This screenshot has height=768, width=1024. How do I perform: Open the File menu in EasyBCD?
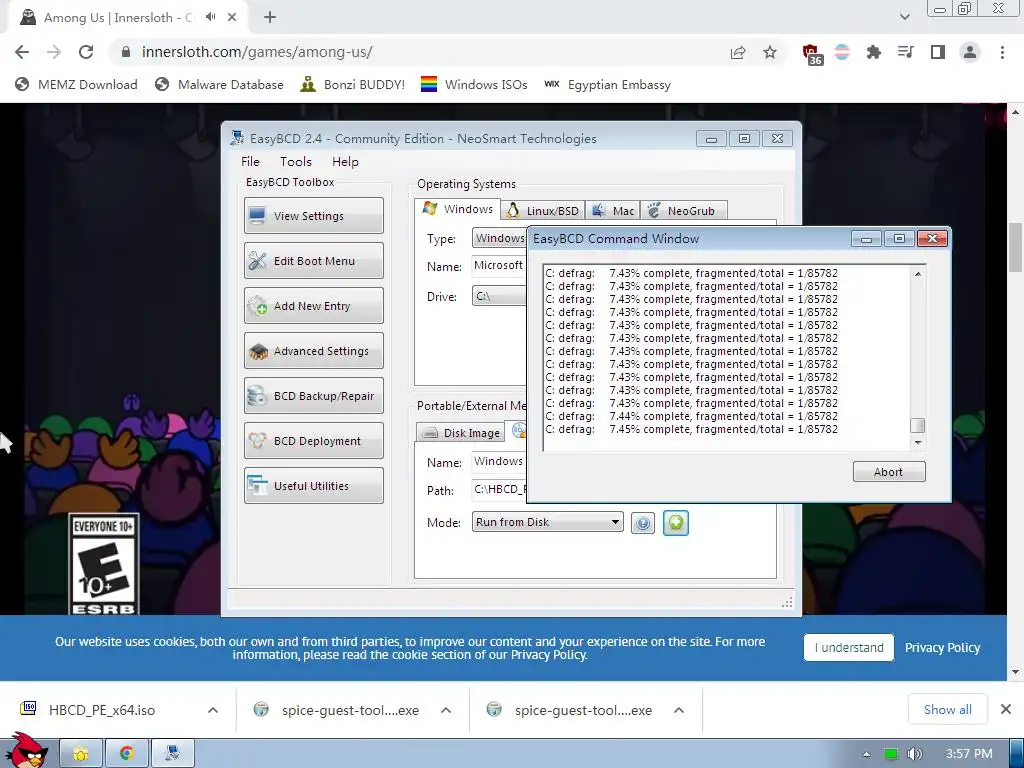click(250, 161)
